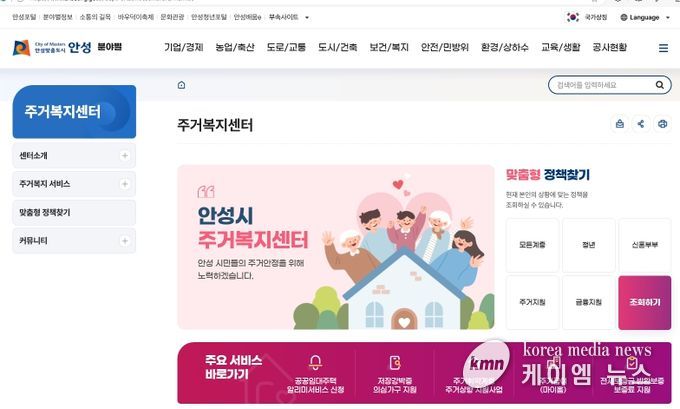
Task: Click the bookmark icon beside page title
Action: click(x=620, y=124)
